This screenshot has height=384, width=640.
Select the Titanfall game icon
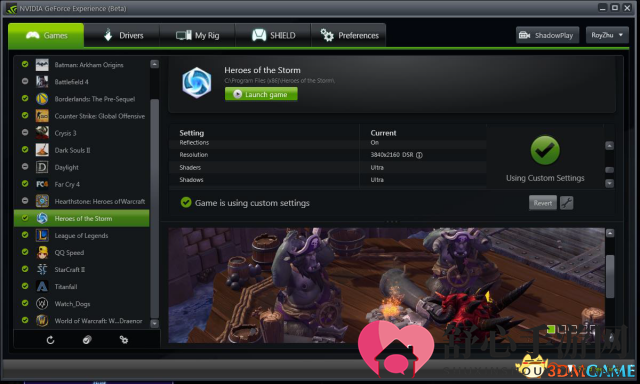42,286
